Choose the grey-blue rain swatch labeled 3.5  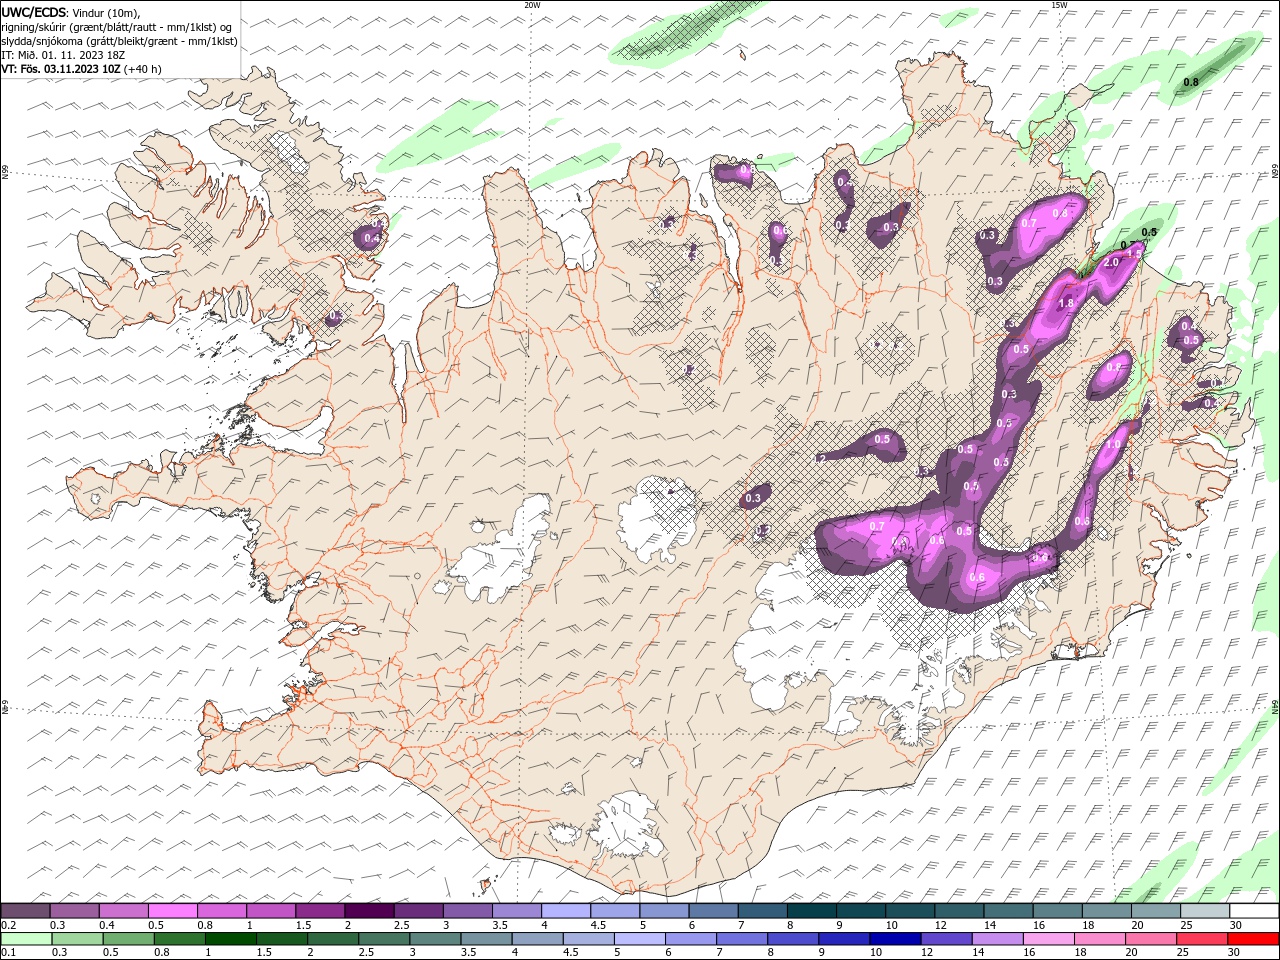pos(485,939)
